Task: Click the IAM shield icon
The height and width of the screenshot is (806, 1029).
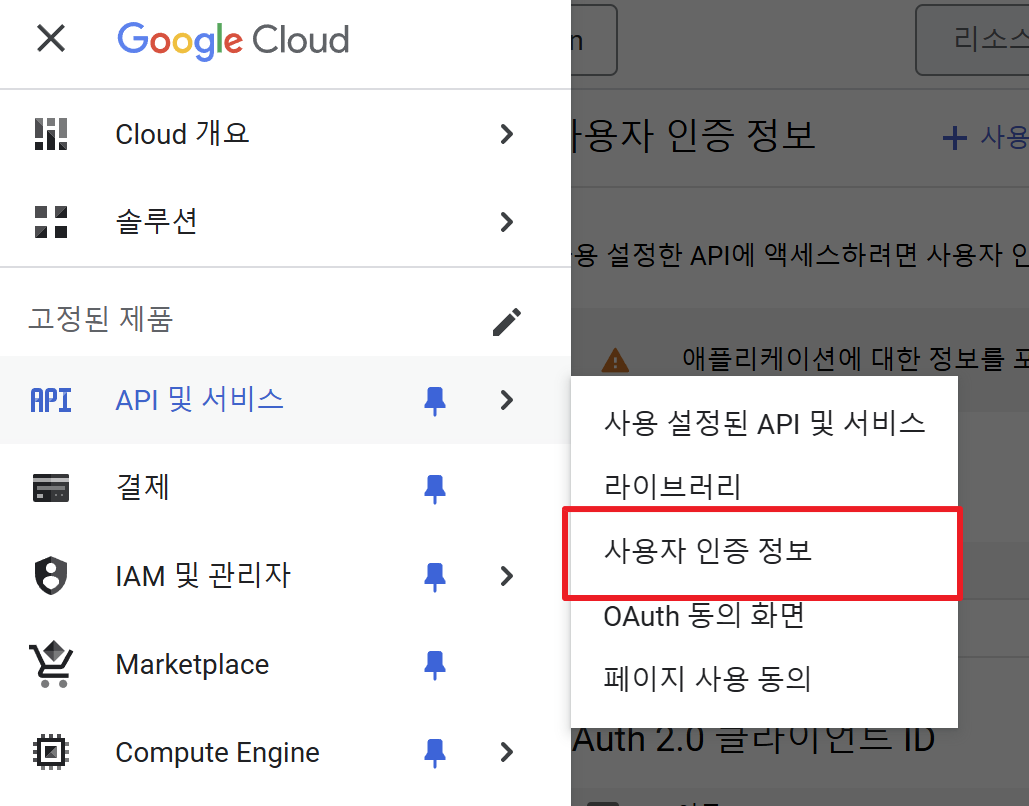Action: coord(51,576)
